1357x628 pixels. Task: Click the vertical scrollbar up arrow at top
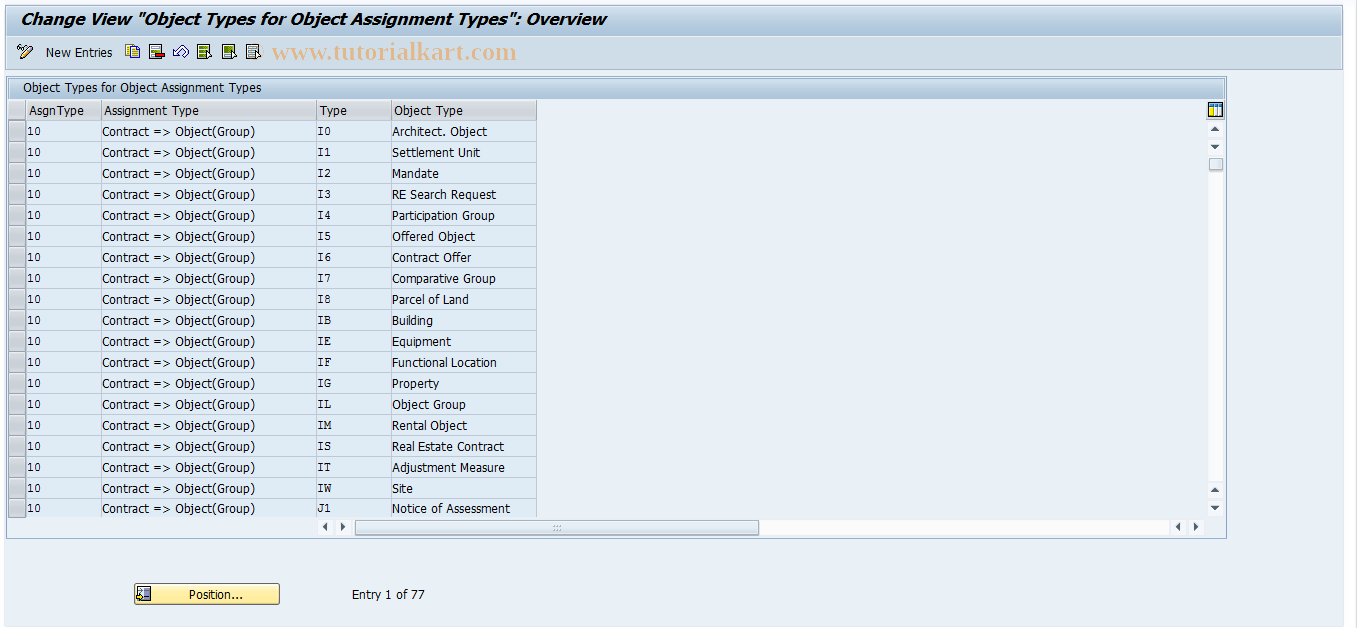click(1215, 129)
